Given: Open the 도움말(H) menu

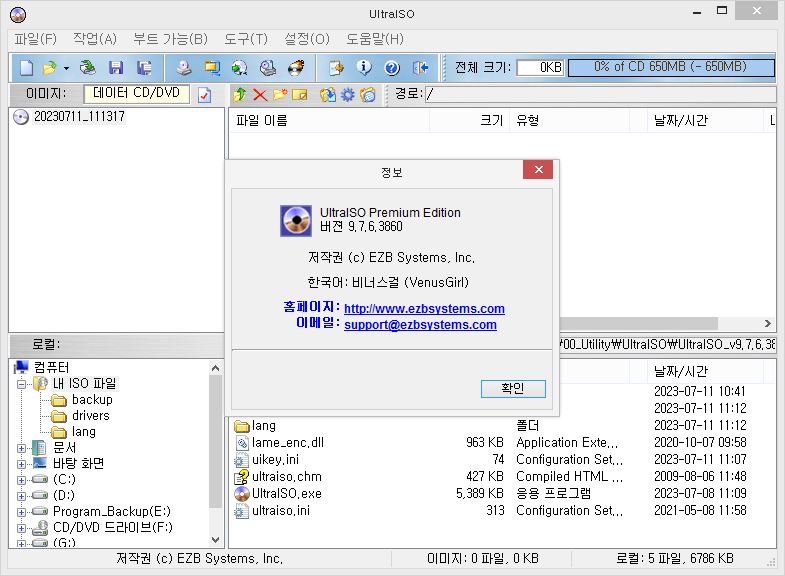Looking at the screenshot, I should point(375,39).
